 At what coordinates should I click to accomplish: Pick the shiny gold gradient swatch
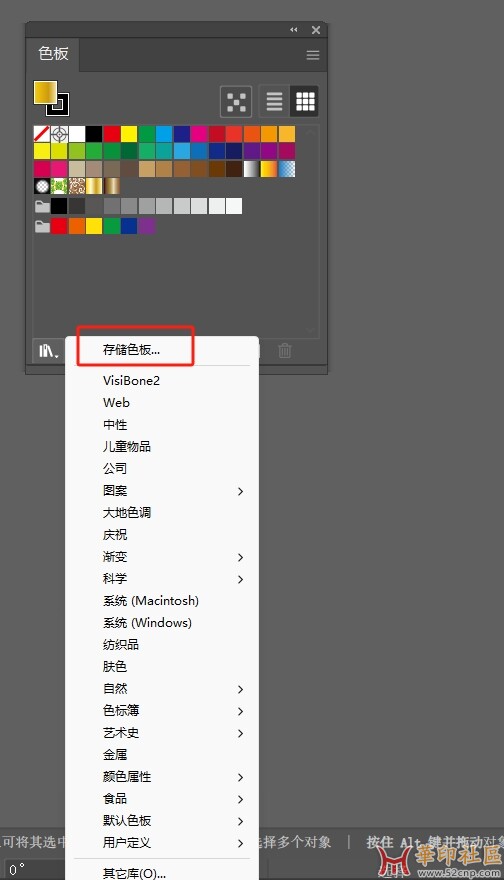click(x=94, y=186)
